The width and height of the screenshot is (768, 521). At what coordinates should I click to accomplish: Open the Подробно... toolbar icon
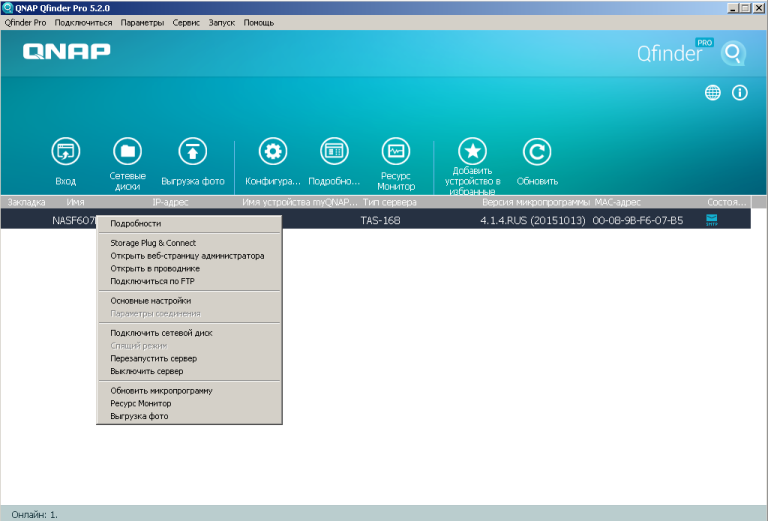click(x=334, y=151)
